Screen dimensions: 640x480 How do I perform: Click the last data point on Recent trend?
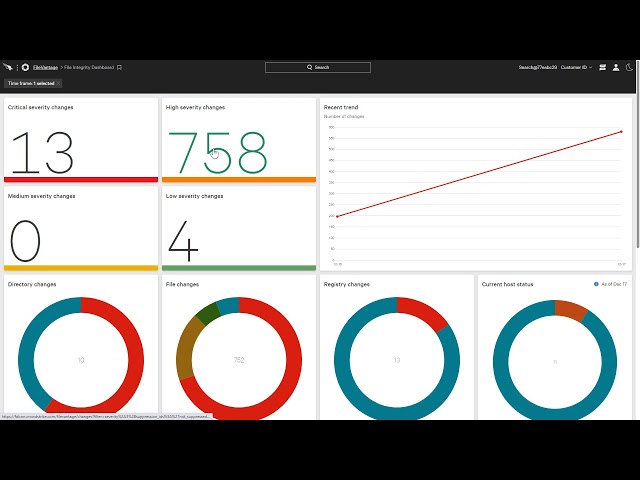coord(621,132)
